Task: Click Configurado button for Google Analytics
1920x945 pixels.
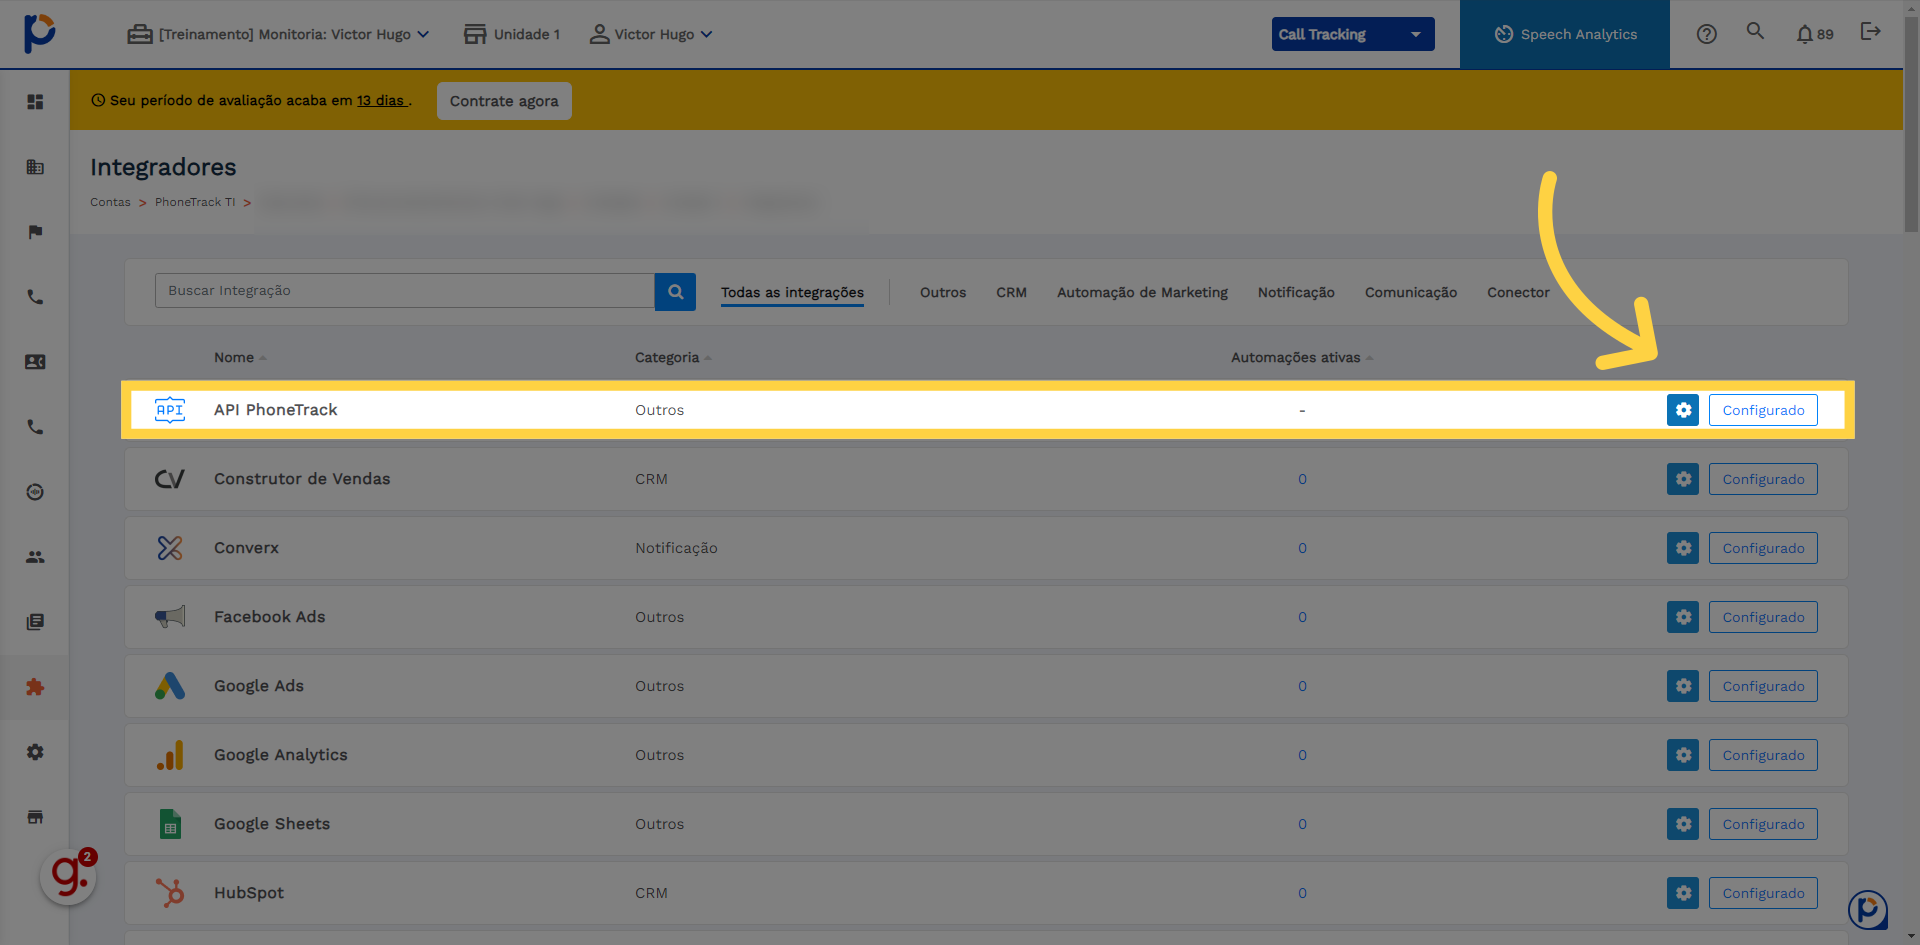Action: (1763, 755)
